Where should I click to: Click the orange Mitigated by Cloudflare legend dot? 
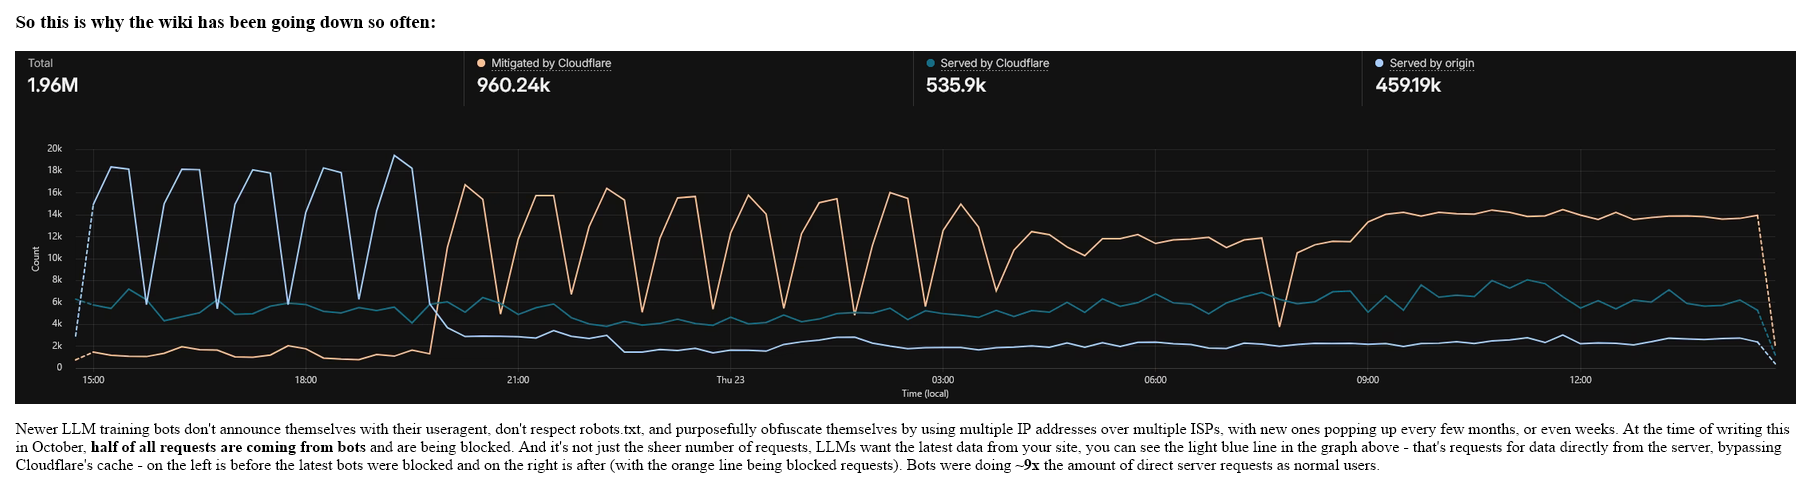tap(482, 63)
